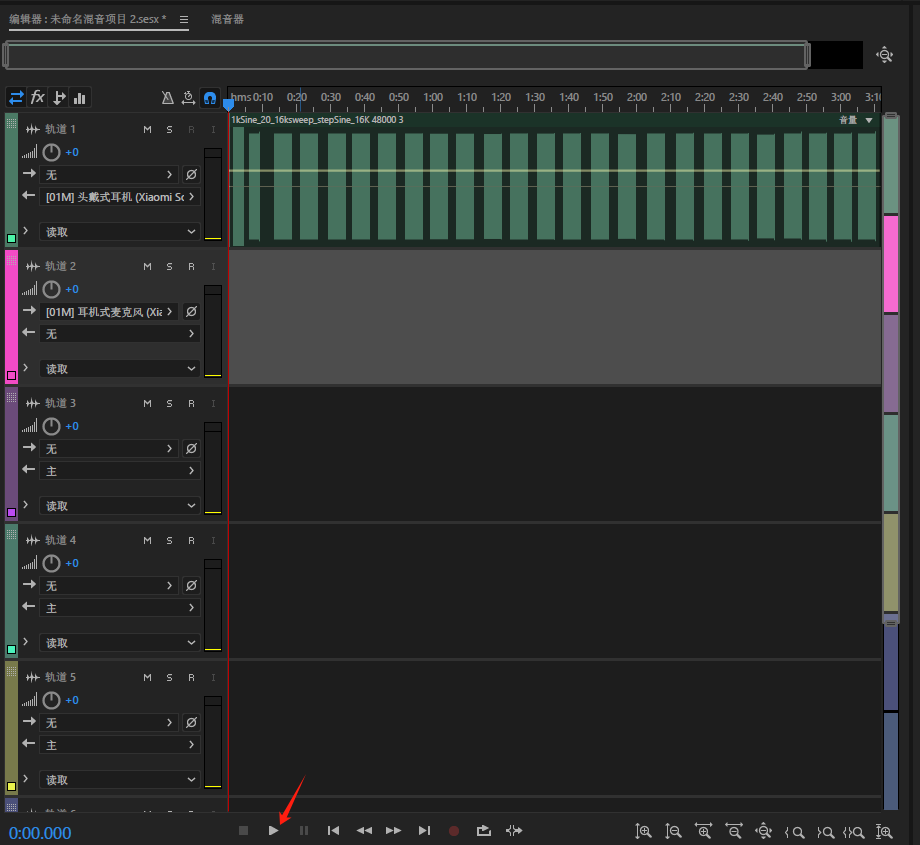Click the 0:00.000 timecode display

pyautogui.click(x=40, y=833)
